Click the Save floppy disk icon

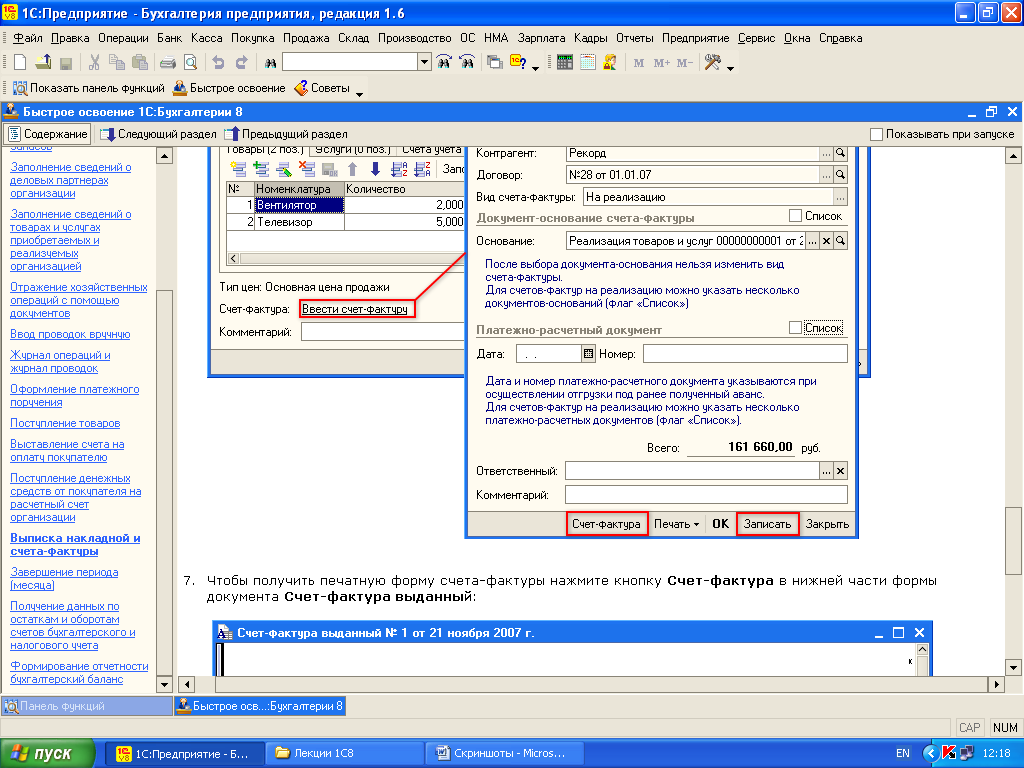65,63
